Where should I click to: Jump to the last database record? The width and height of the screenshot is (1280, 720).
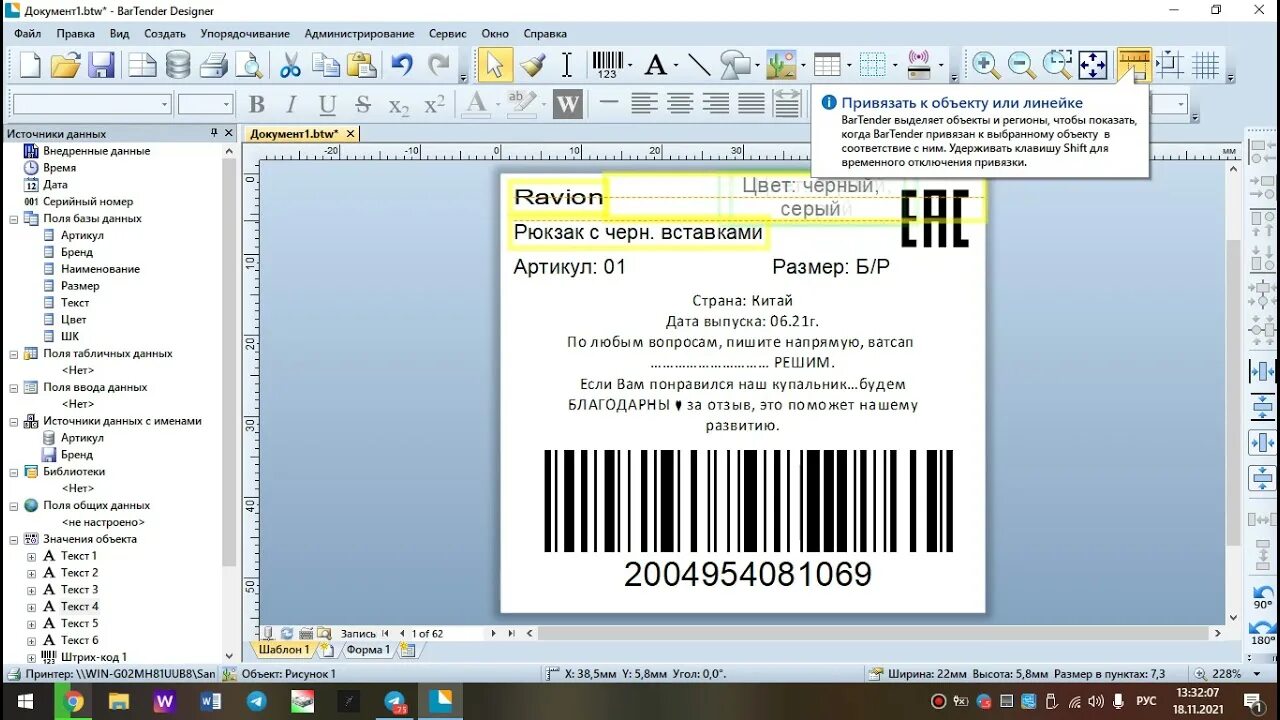(512, 633)
